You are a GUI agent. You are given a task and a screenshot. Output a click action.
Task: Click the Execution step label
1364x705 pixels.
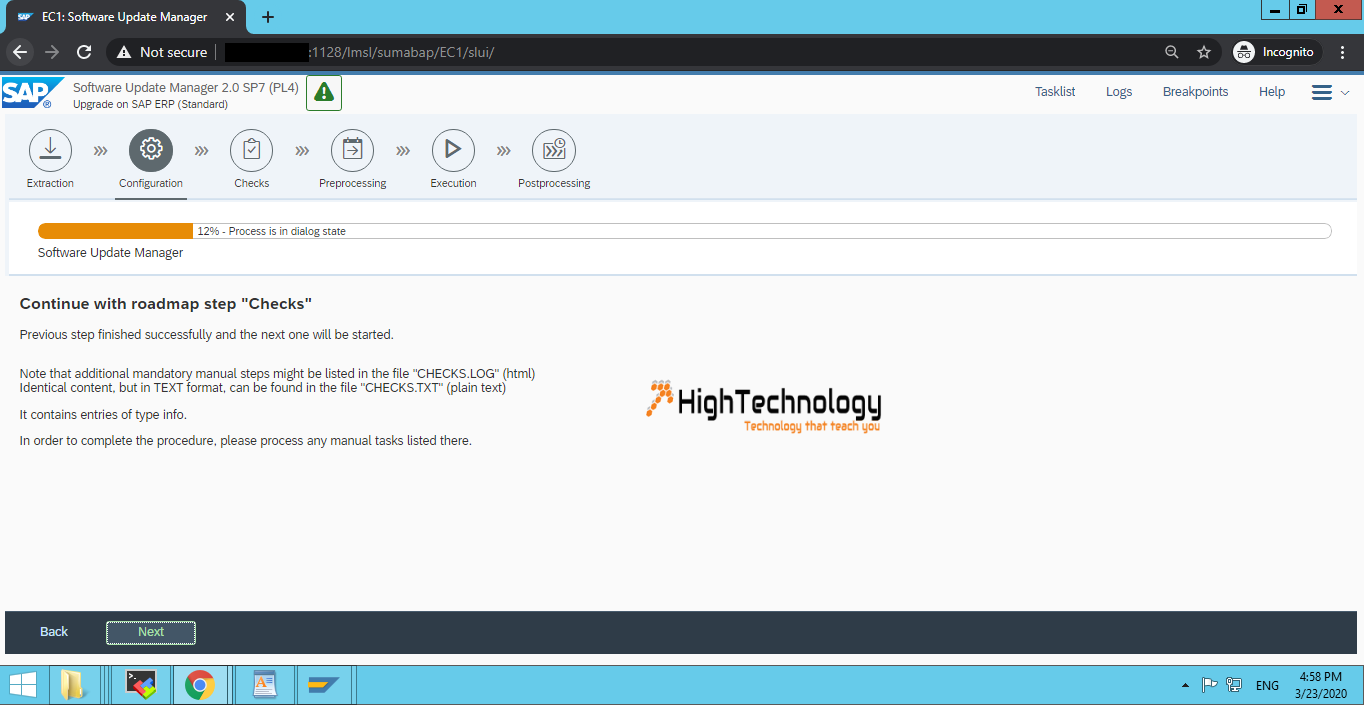pos(453,184)
